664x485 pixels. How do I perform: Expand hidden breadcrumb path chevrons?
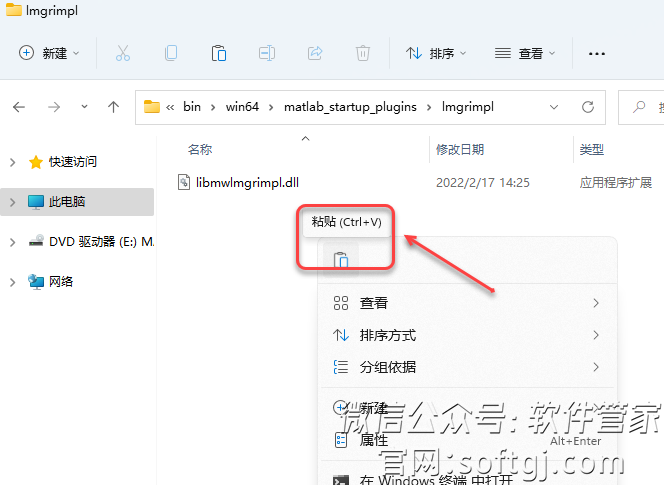[x=170, y=108]
